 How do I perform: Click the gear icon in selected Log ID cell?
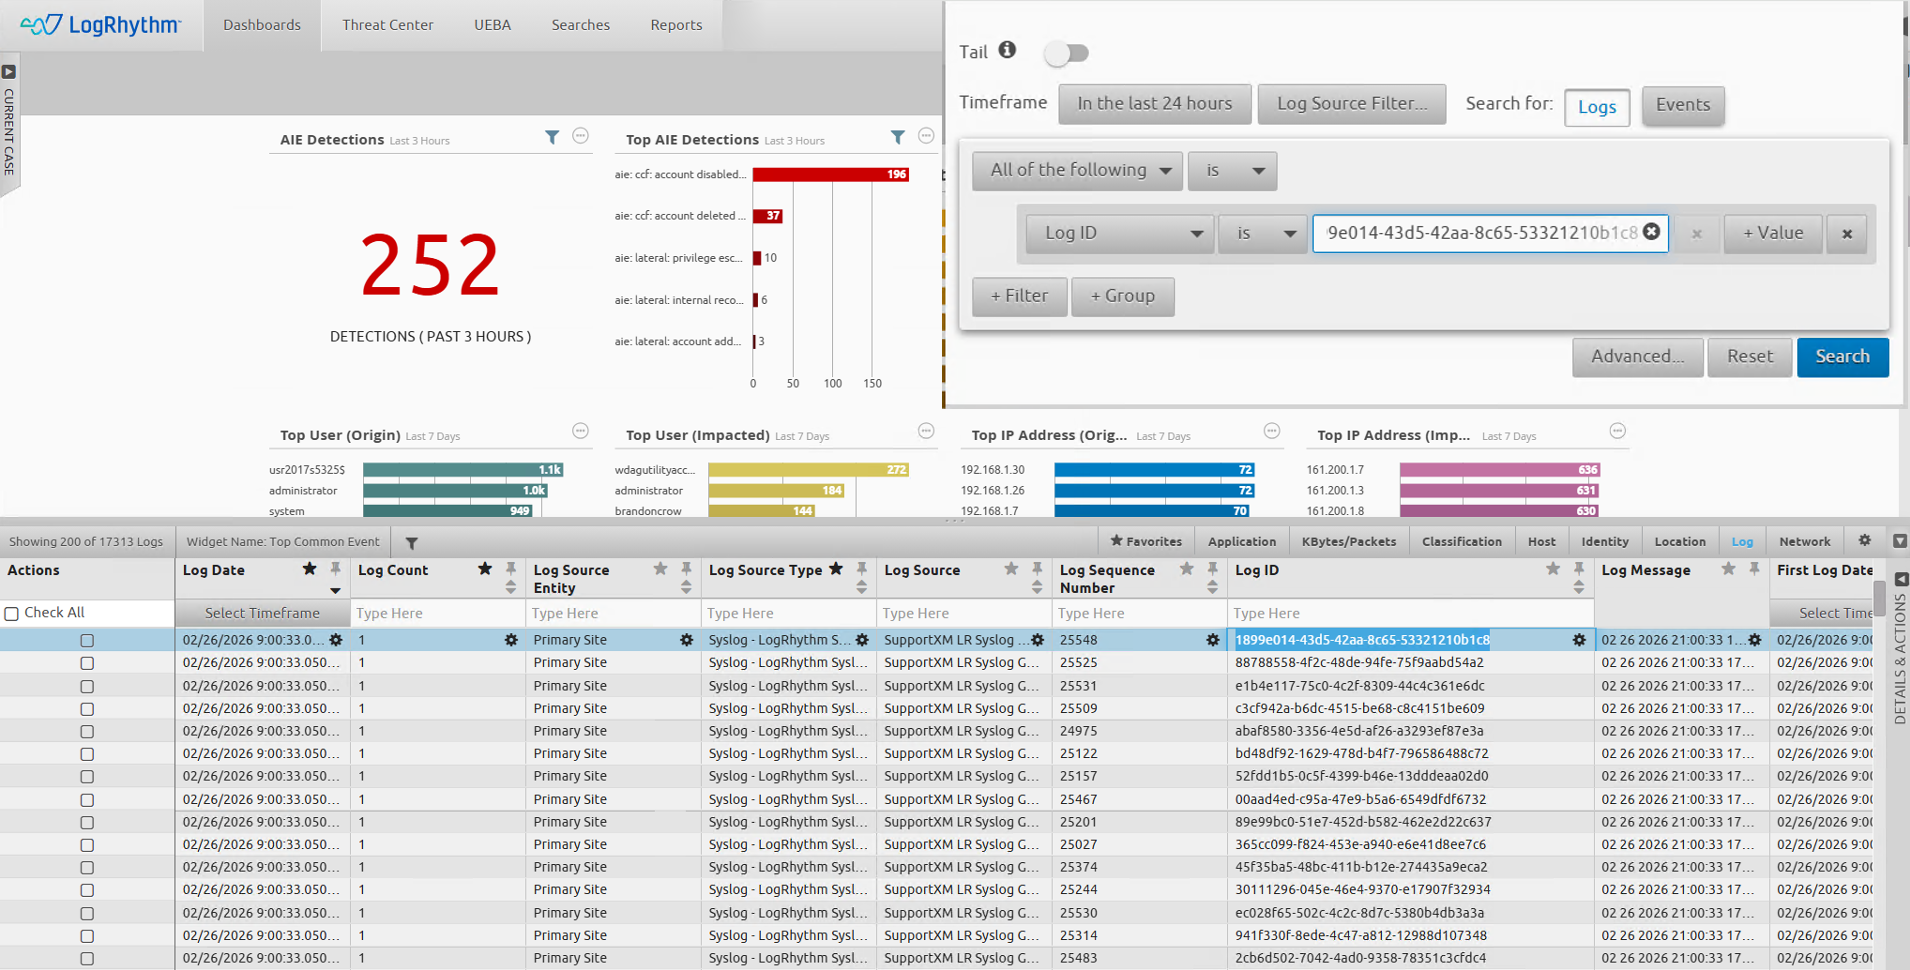[1579, 640]
